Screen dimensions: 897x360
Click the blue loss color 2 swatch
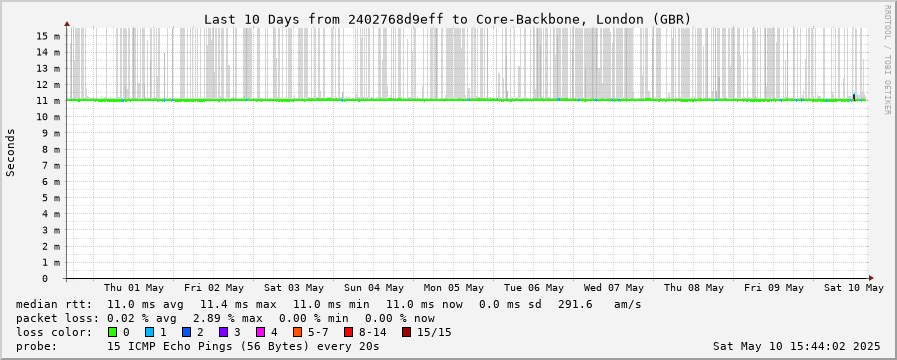pos(186,332)
